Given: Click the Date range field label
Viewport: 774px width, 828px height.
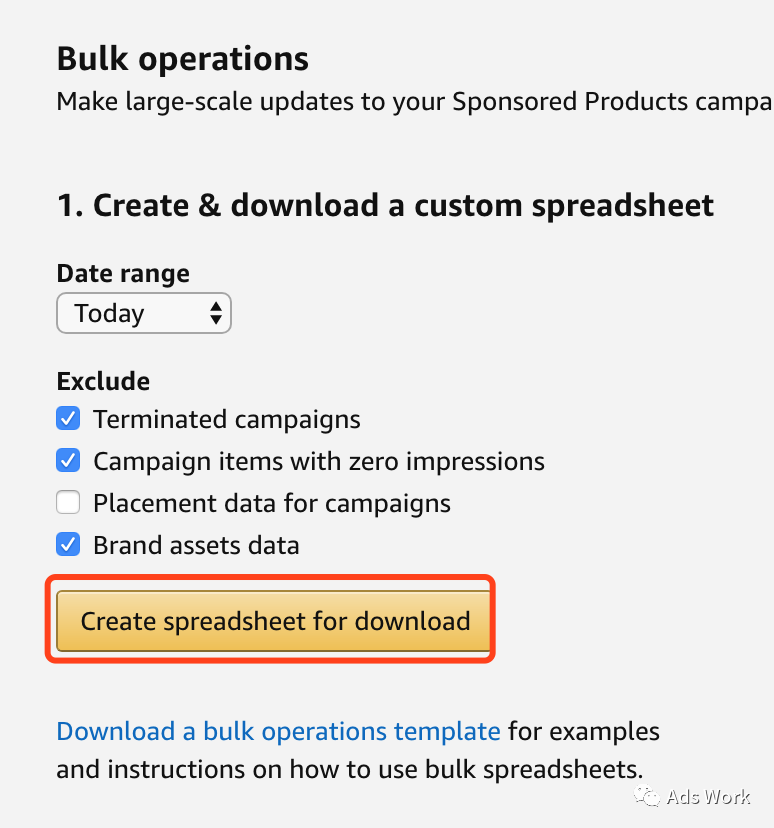Looking at the screenshot, I should (123, 274).
